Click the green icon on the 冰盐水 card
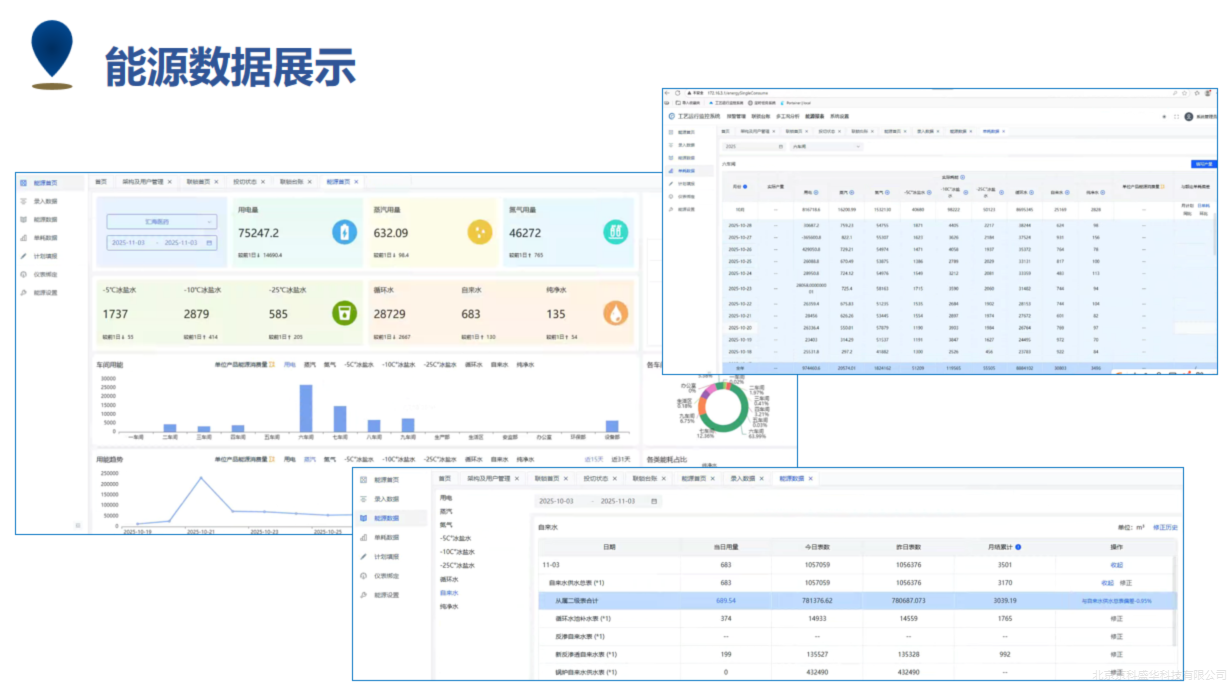The width and height of the screenshot is (1232, 684). [345, 312]
